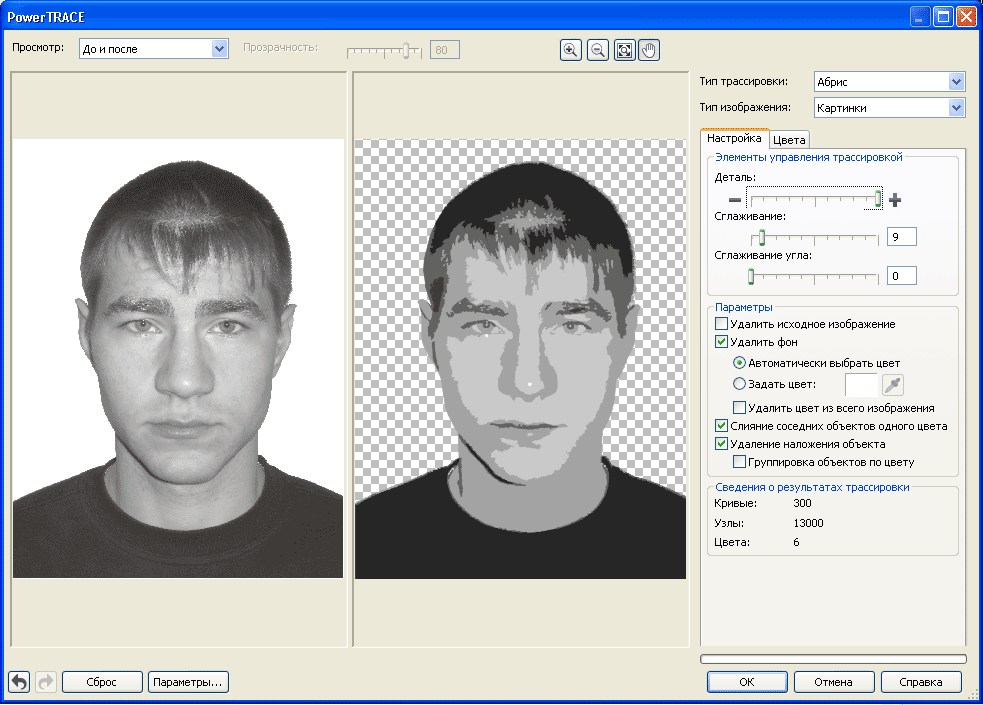Click the Сброс reset button
Viewport: 983px width, 705px height.
coord(102,682)
